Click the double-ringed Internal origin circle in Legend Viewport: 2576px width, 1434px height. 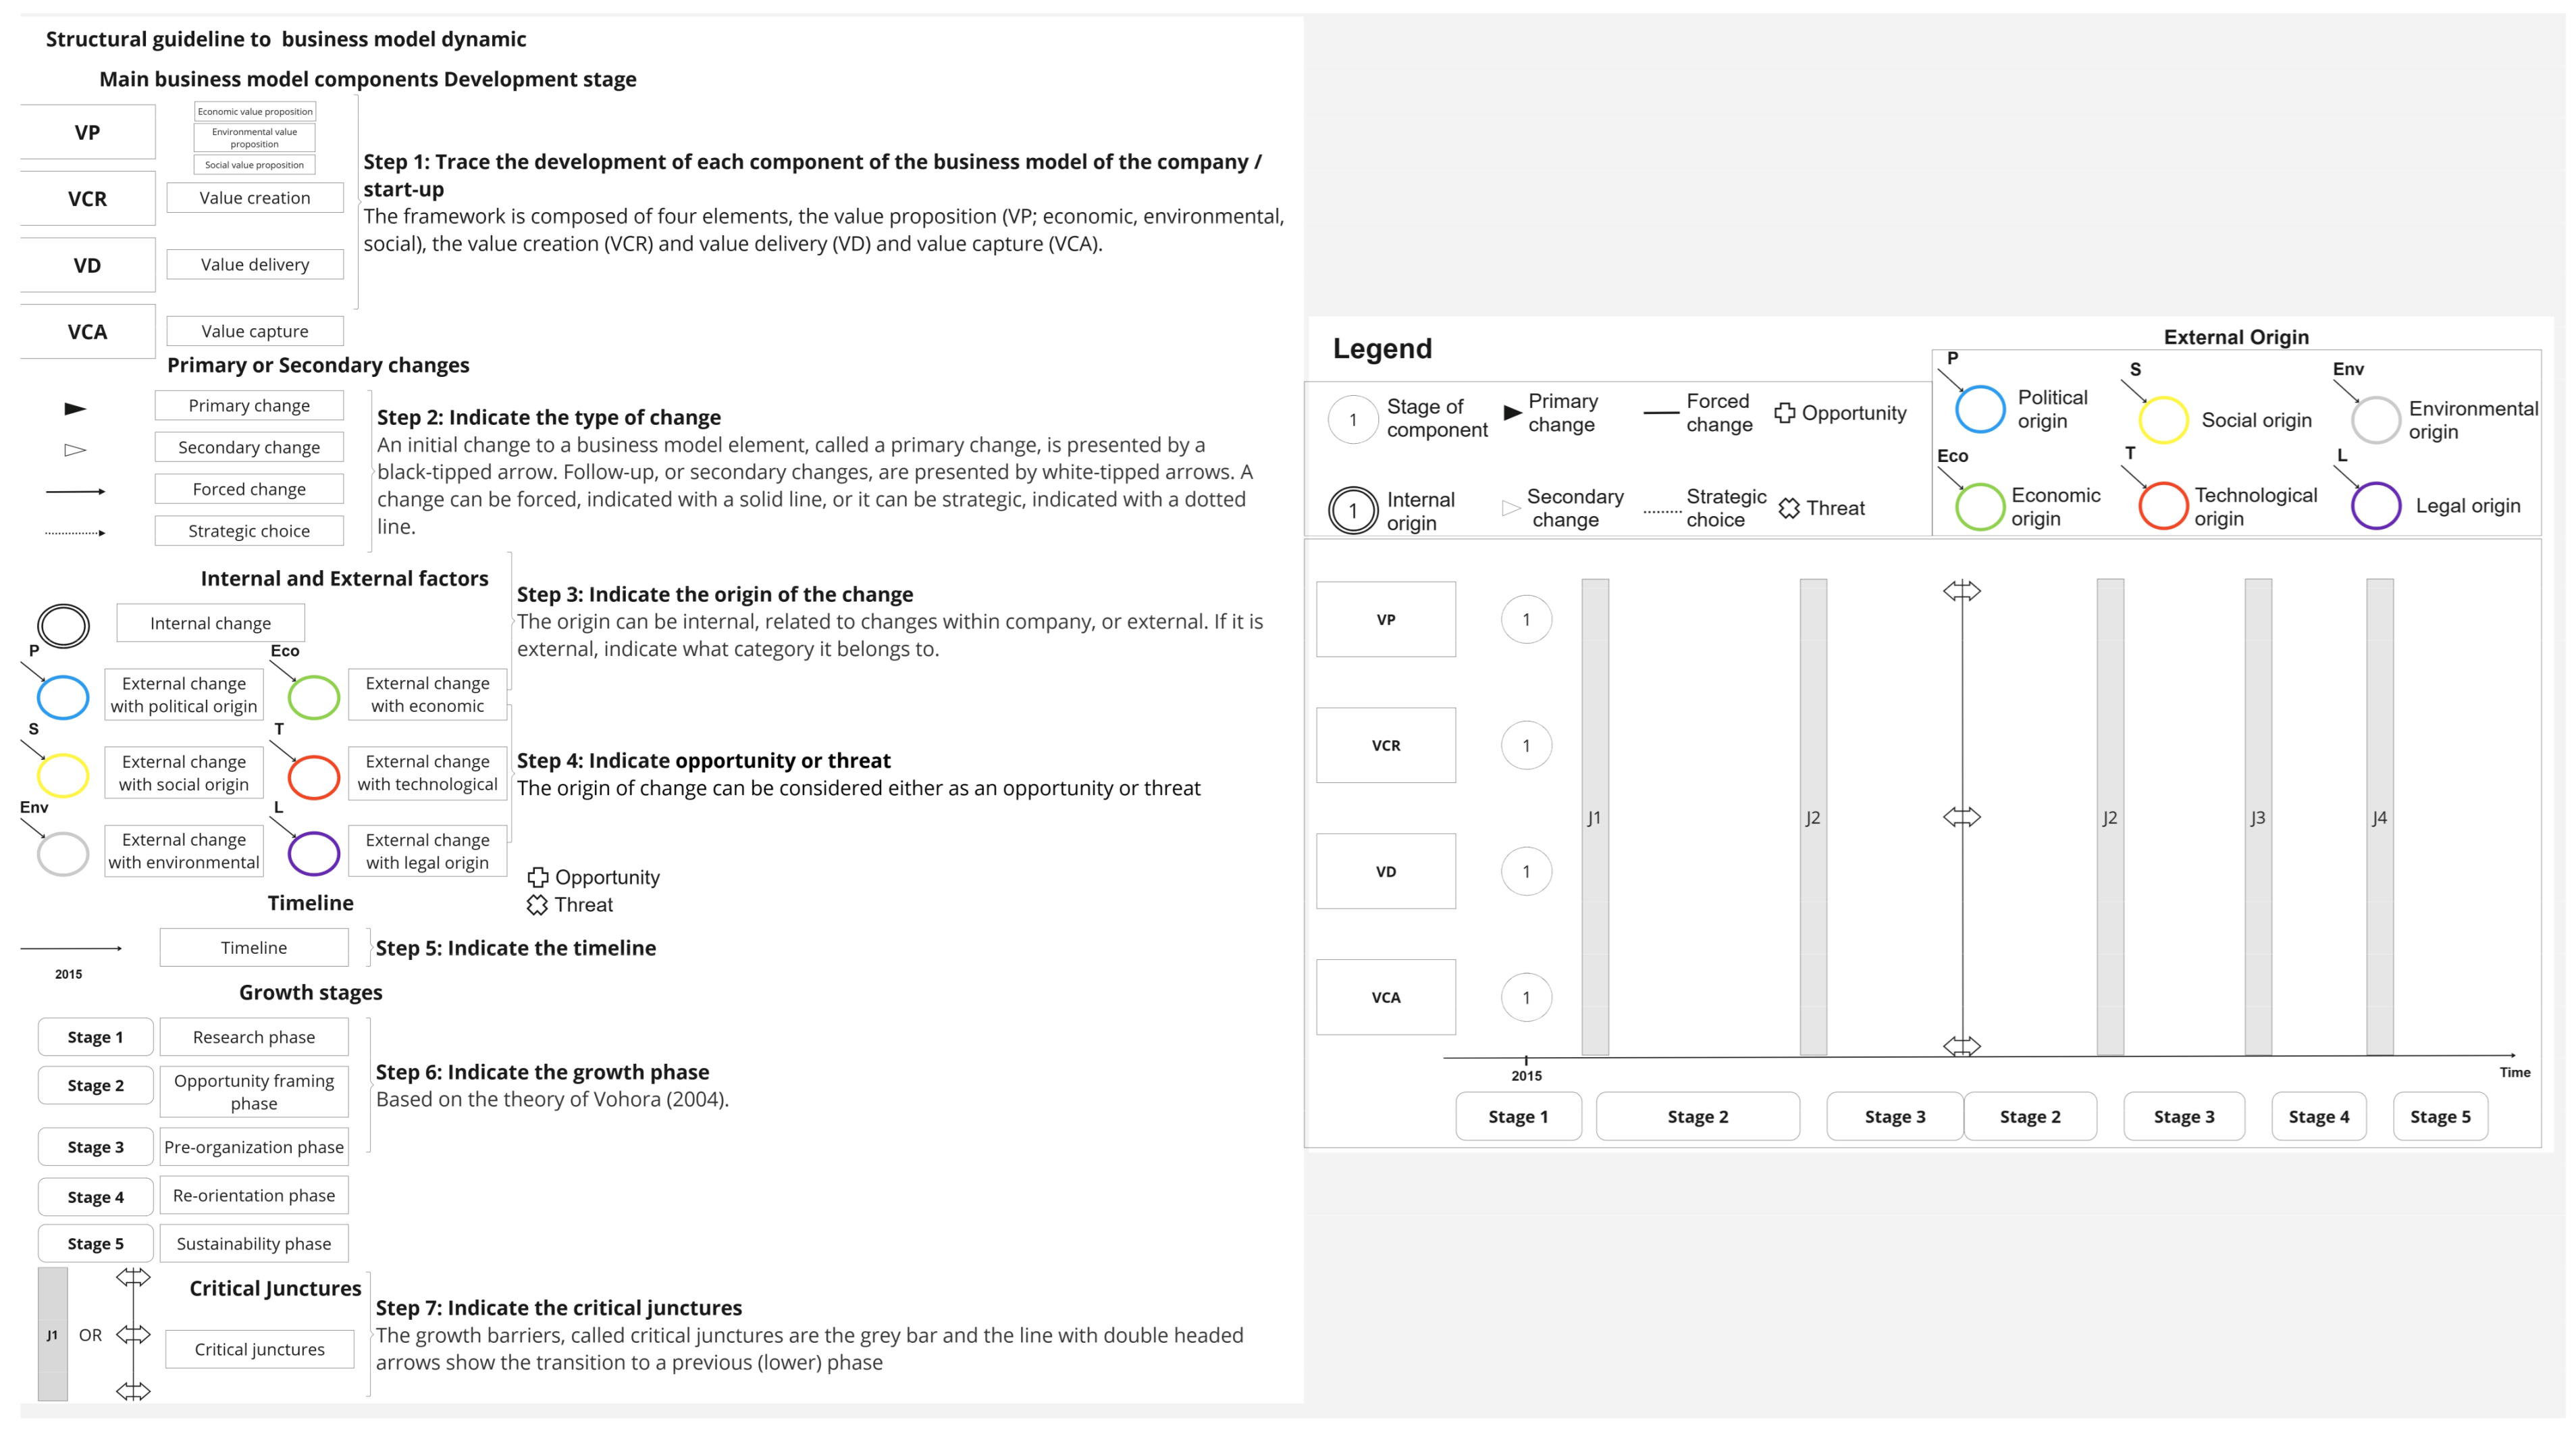pos(1353,510)
